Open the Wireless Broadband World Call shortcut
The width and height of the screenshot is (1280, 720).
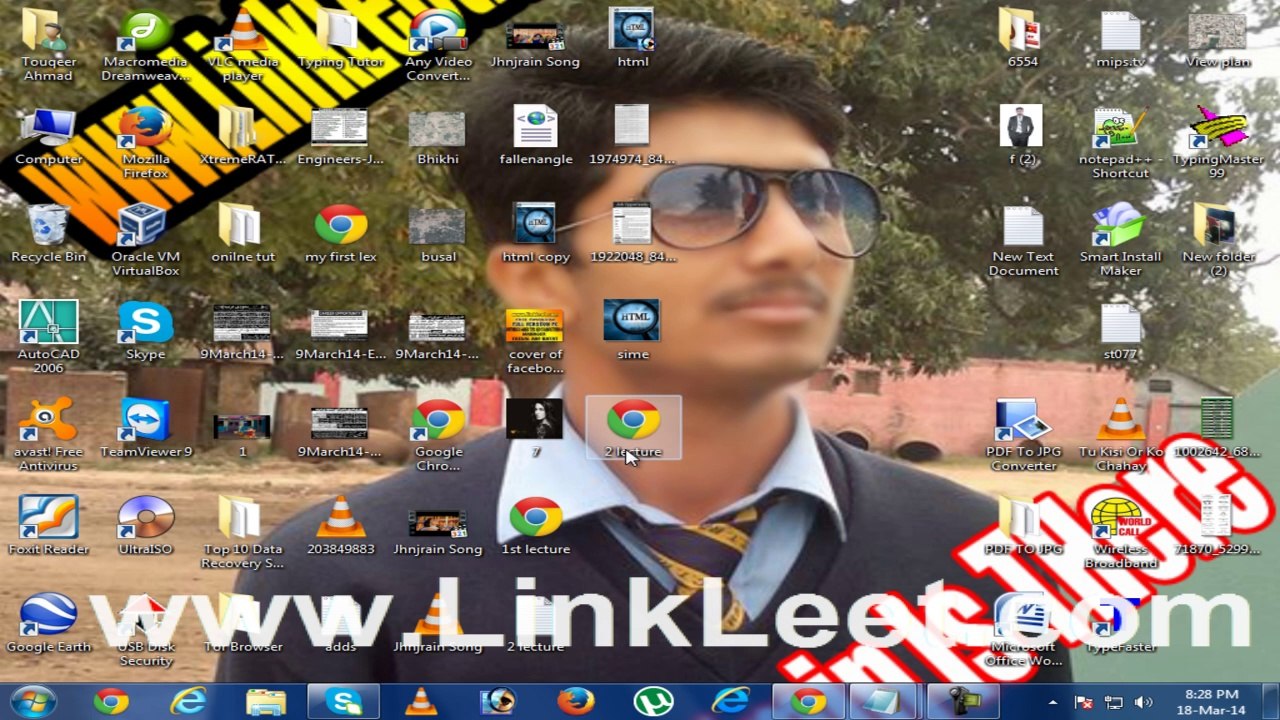click(x=1120, y=533)
